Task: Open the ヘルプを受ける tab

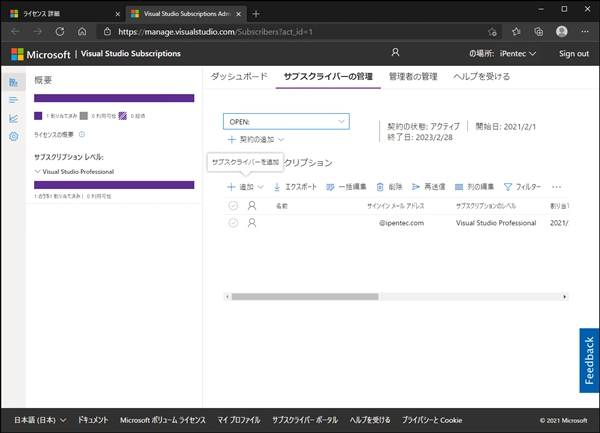Action: (x=481, y=77)
